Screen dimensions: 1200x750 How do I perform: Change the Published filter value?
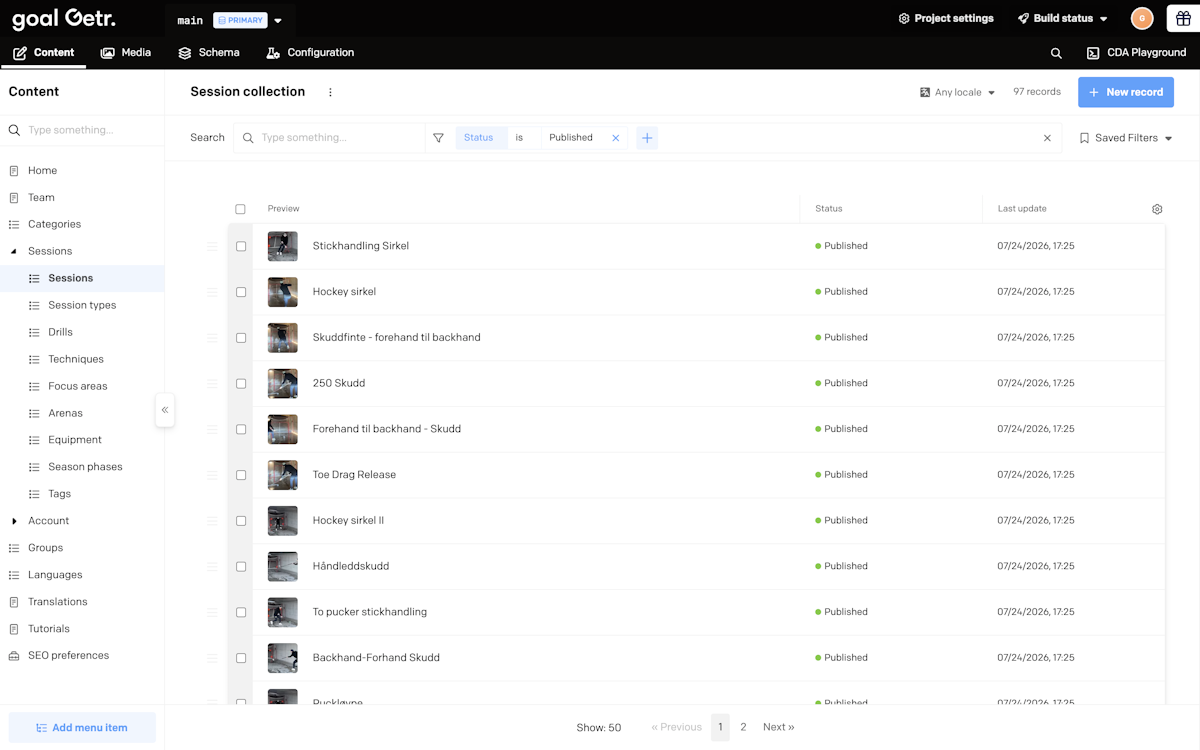point(571,138)
